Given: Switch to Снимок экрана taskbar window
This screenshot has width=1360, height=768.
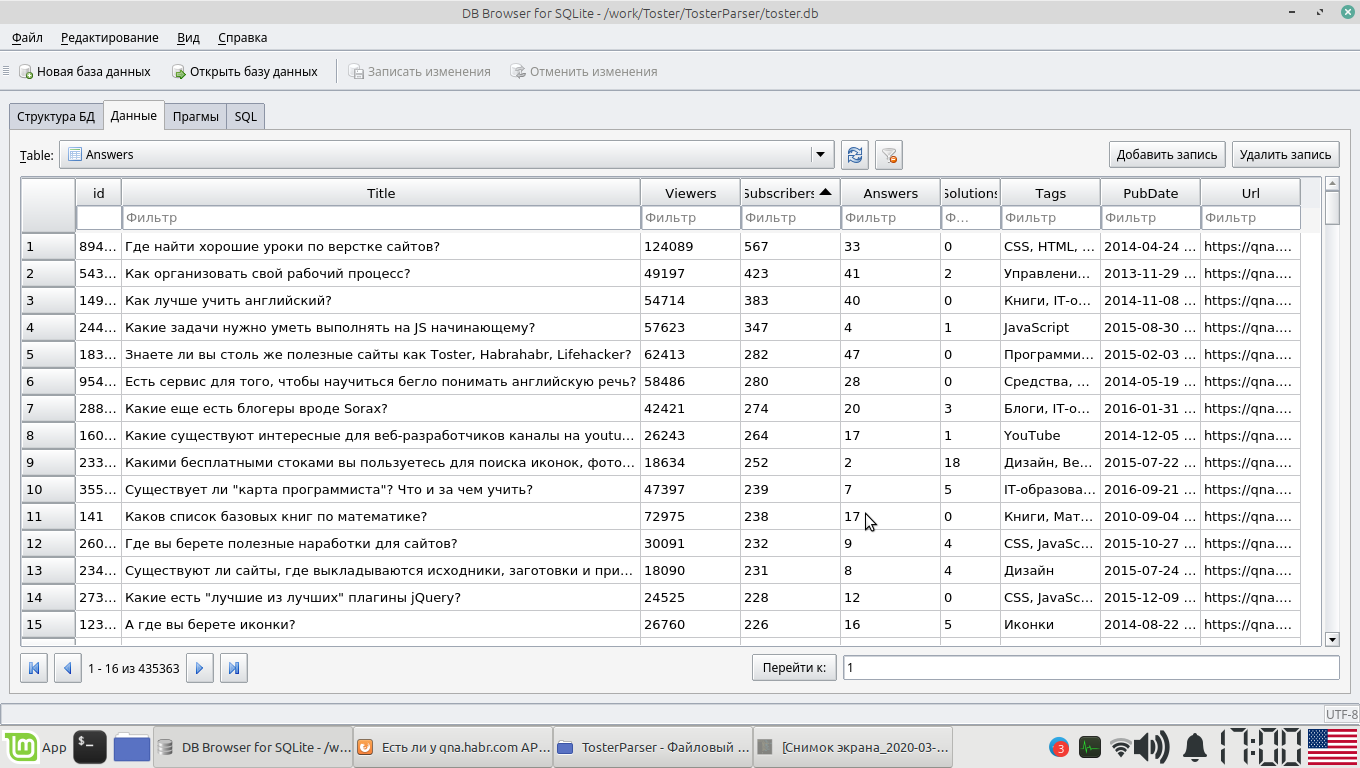Looking at the screenshot, I should click(x=853, y=747).
